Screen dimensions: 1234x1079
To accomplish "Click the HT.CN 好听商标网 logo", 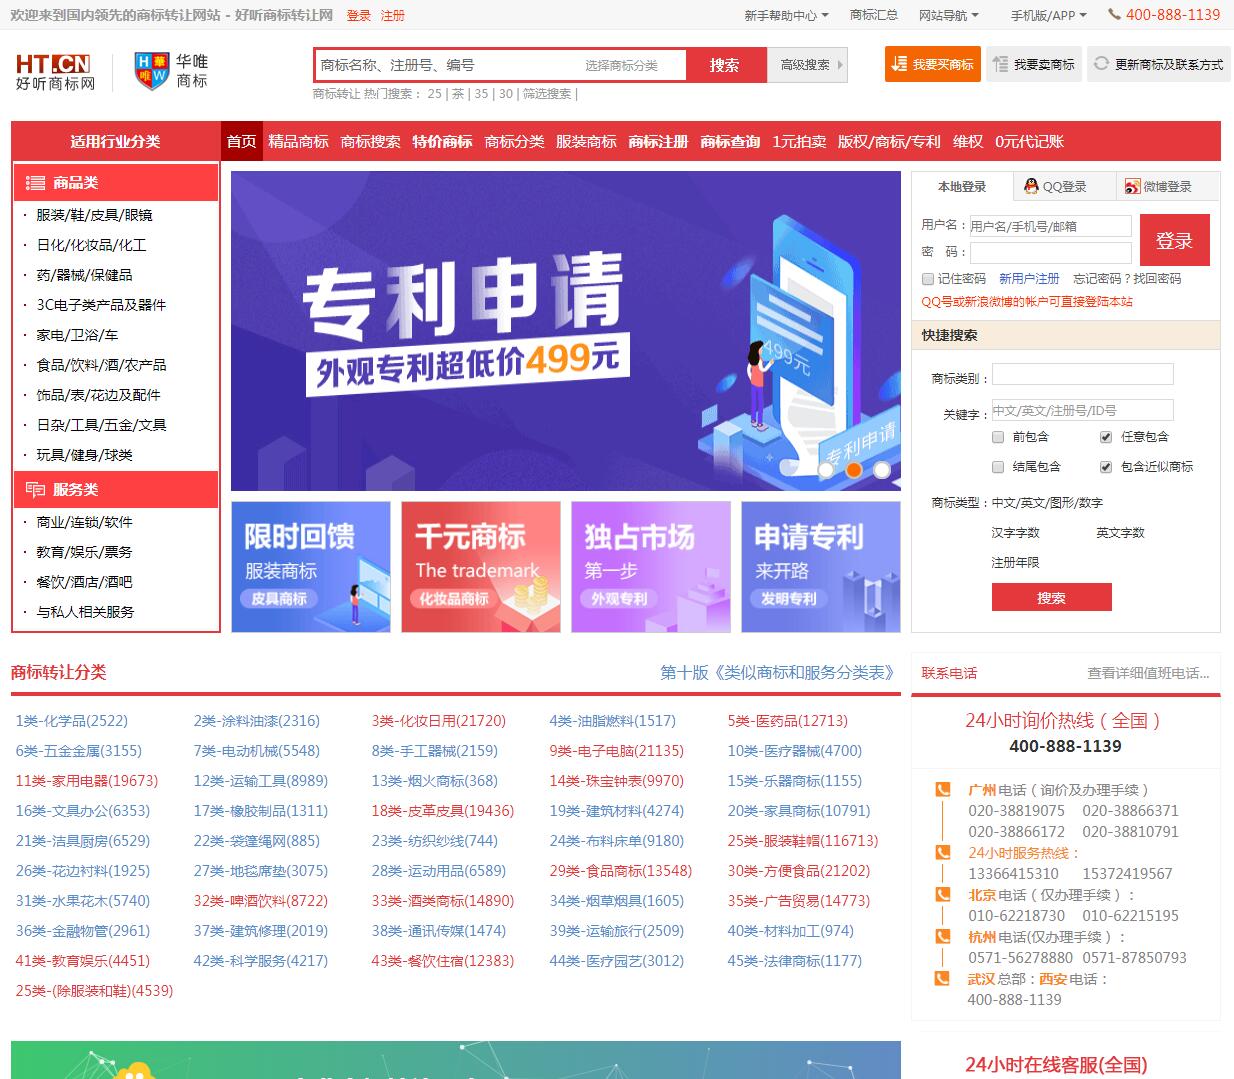I will (55, 73).
